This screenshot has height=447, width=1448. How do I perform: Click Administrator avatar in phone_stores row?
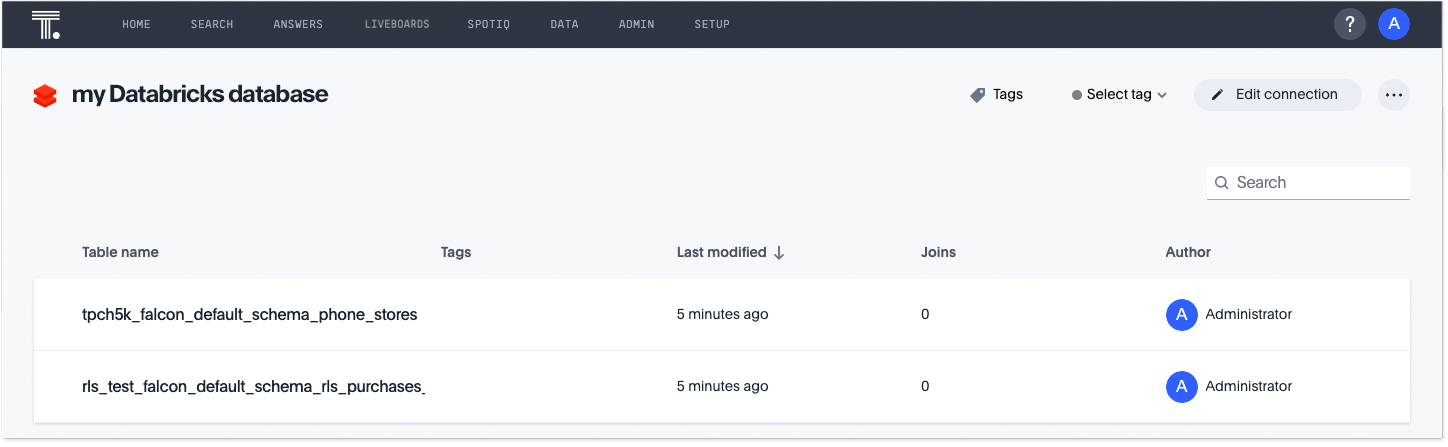[x=1181, y=315]
